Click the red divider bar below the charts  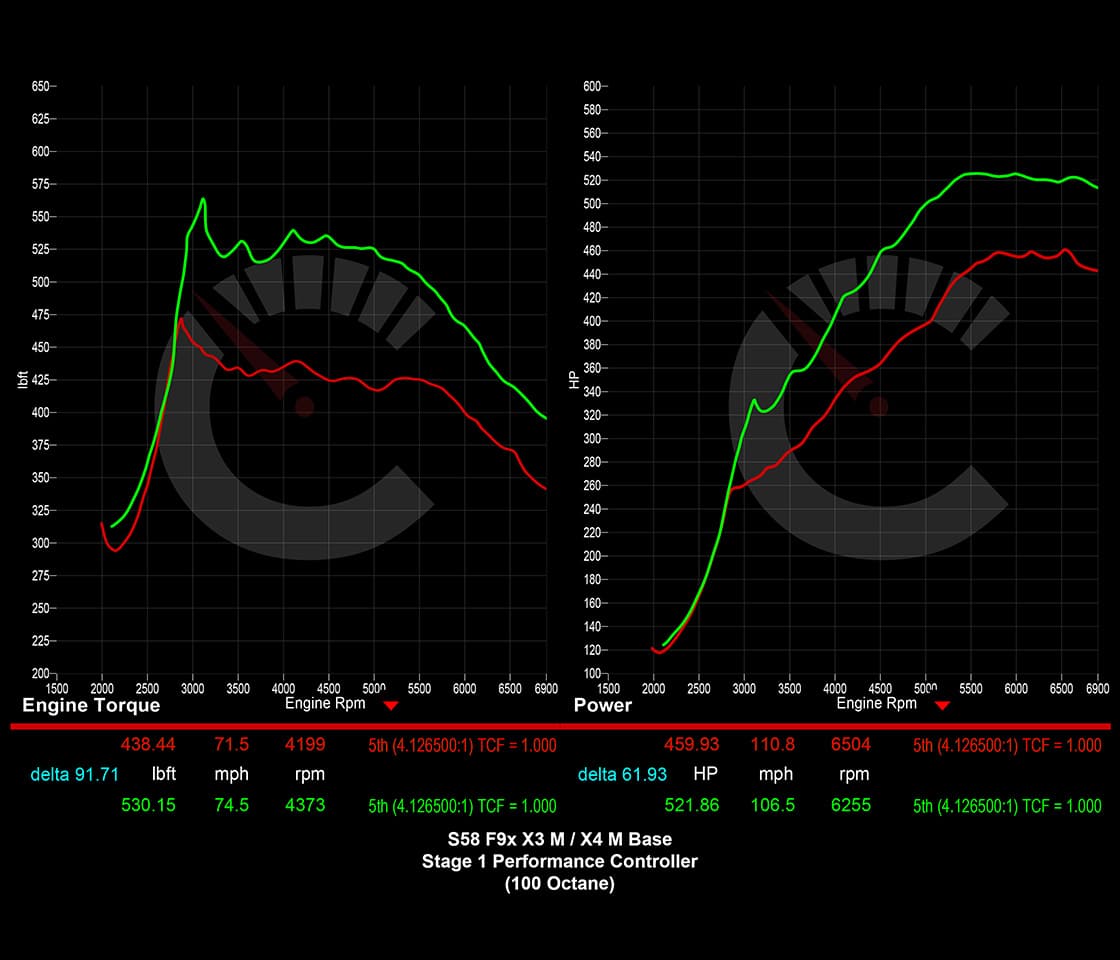tap(560, 725)
